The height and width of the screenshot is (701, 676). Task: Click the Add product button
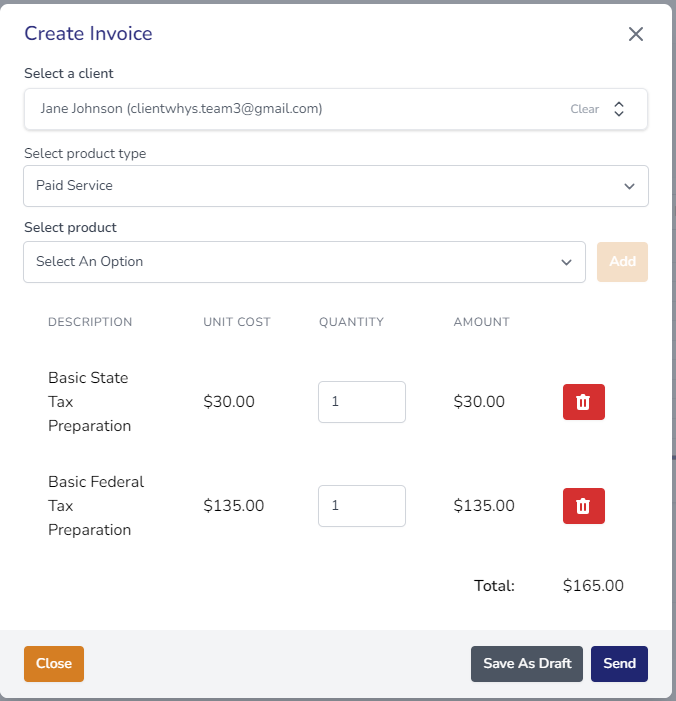point(622,262)
